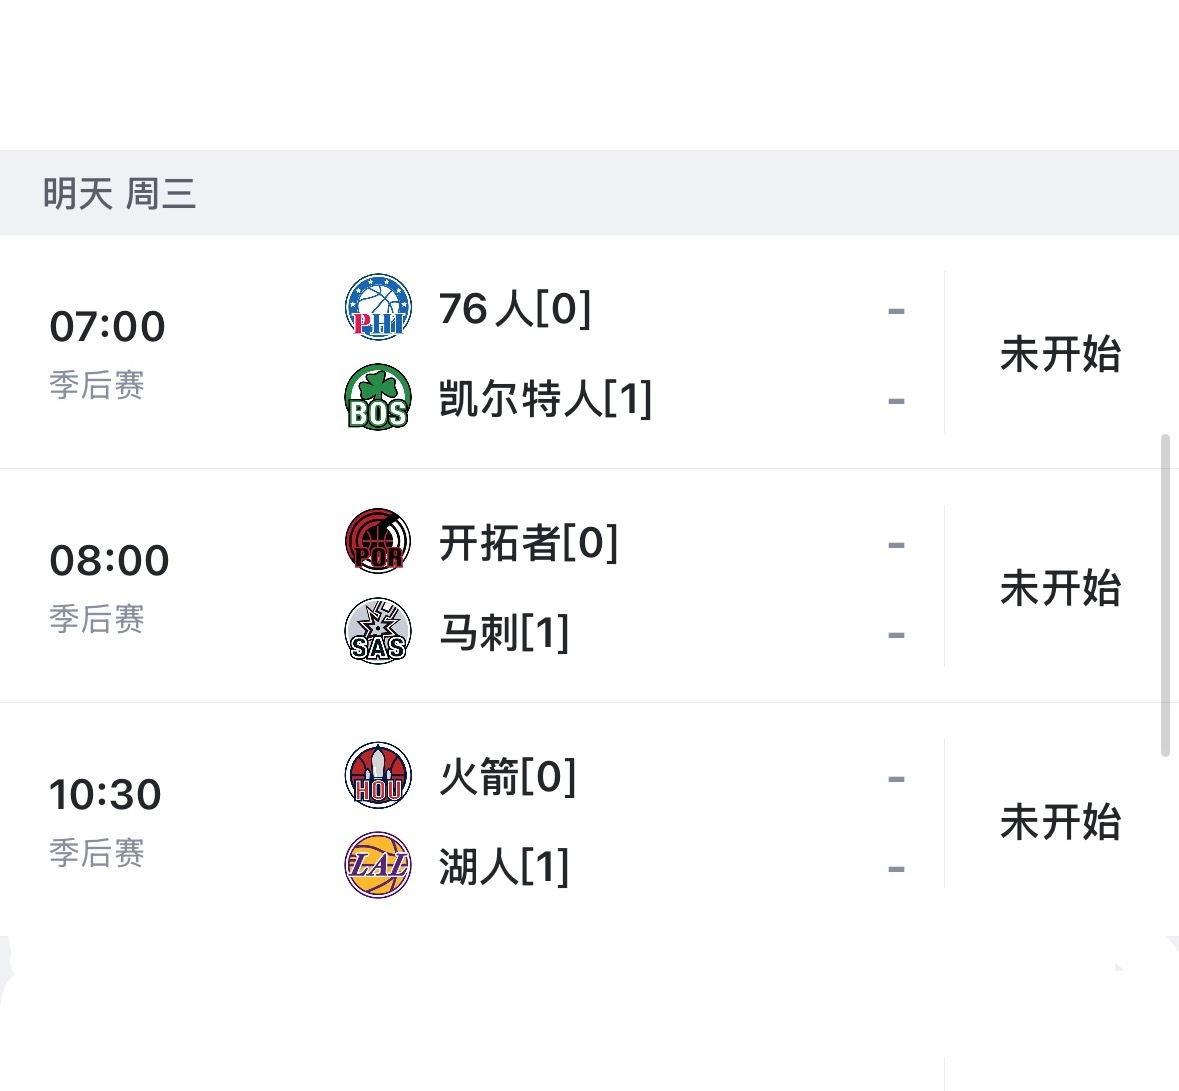Click the 07:00 game time

107,326
